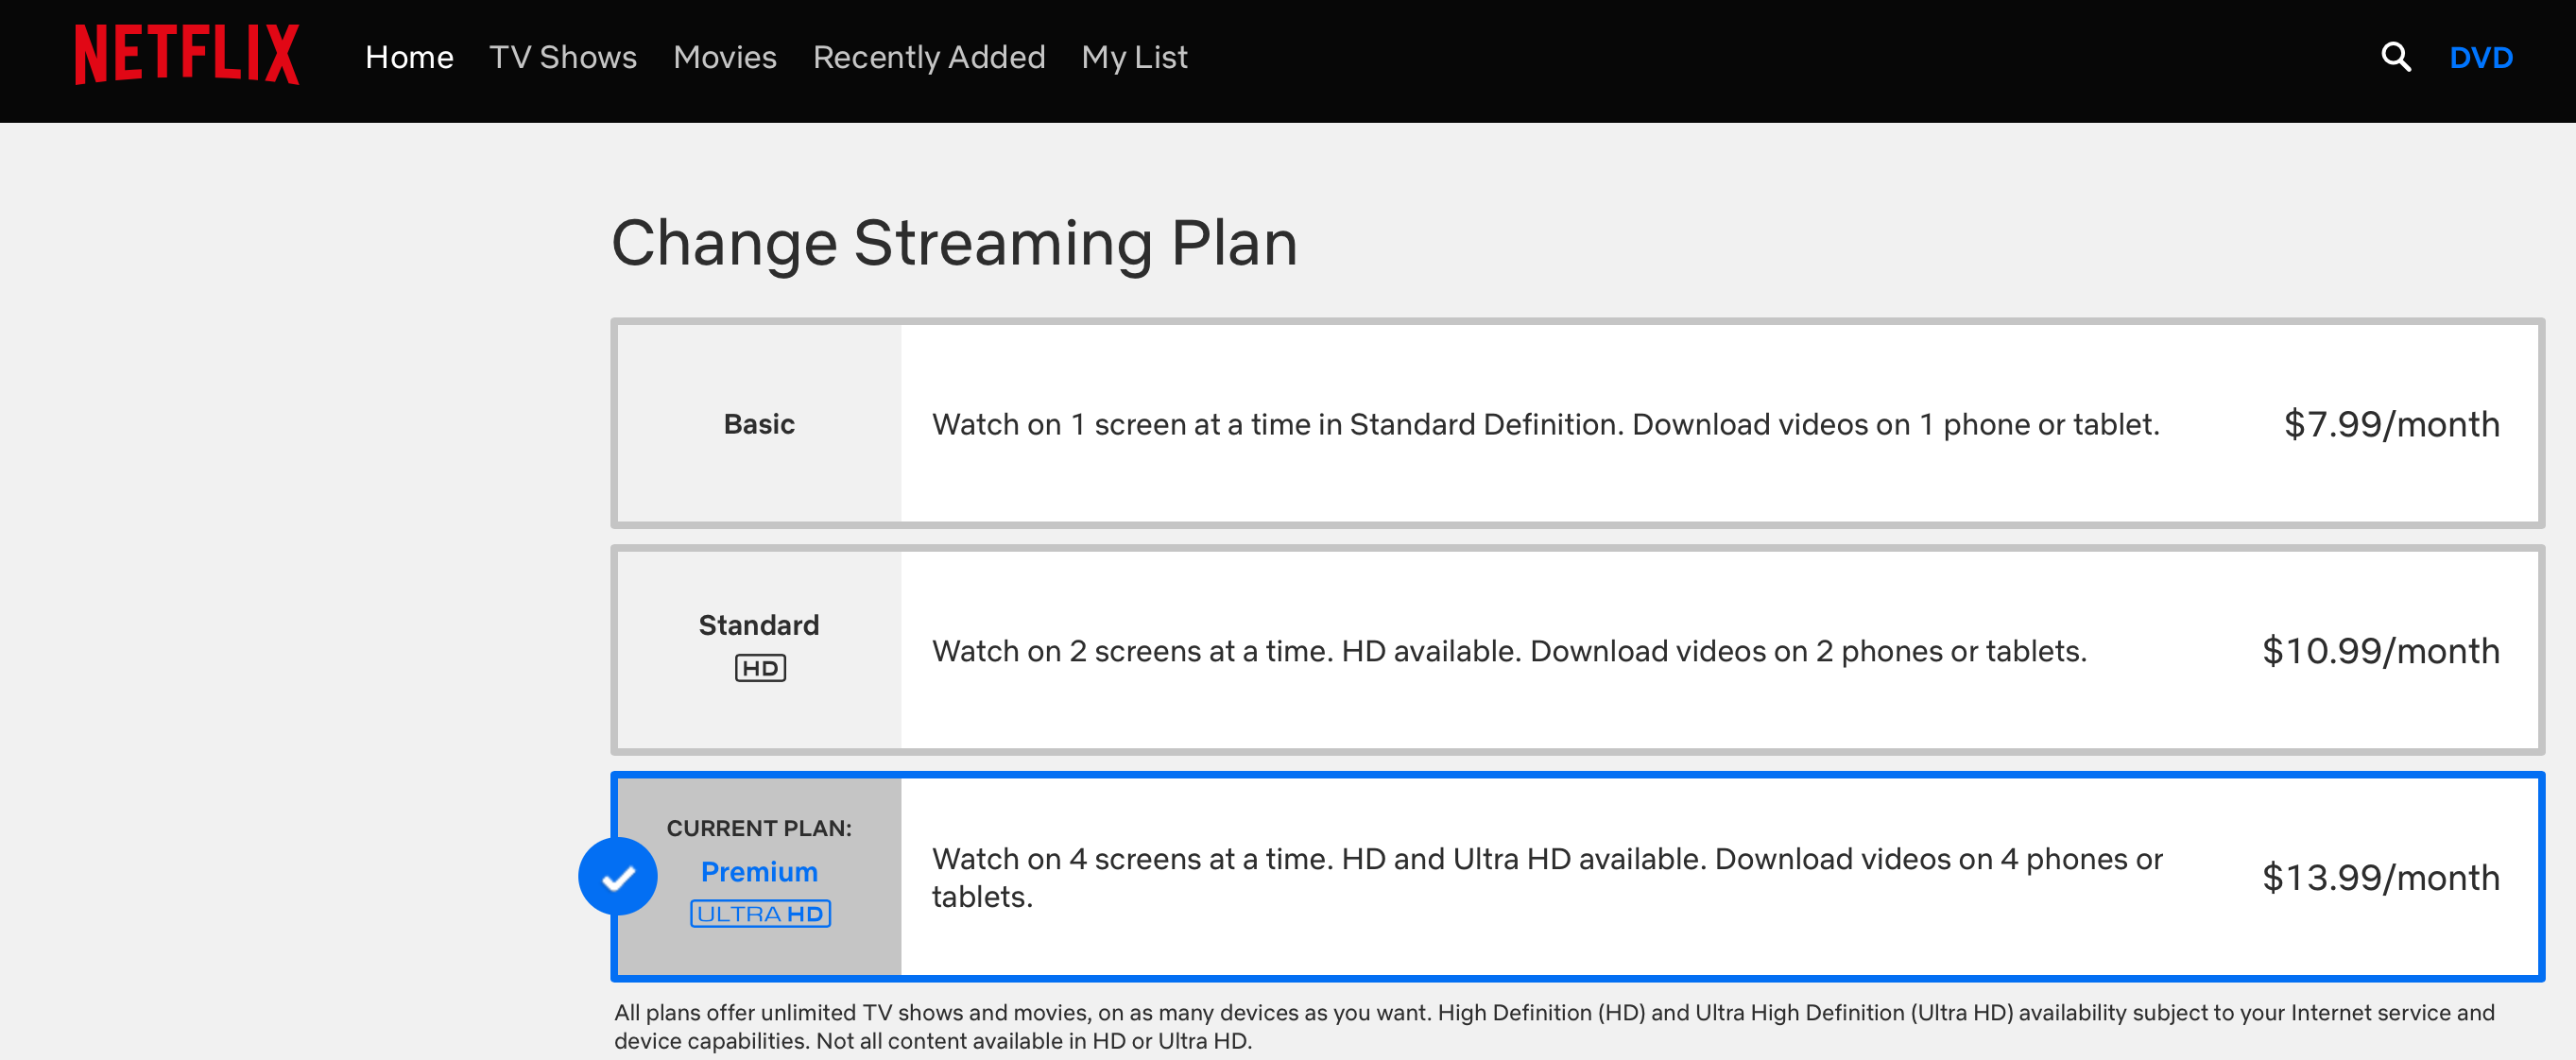Screen dimensions: 2576x1060
Task: Click the $10.99/month price
Action: pyautogui.click(x=2380, y=651)
